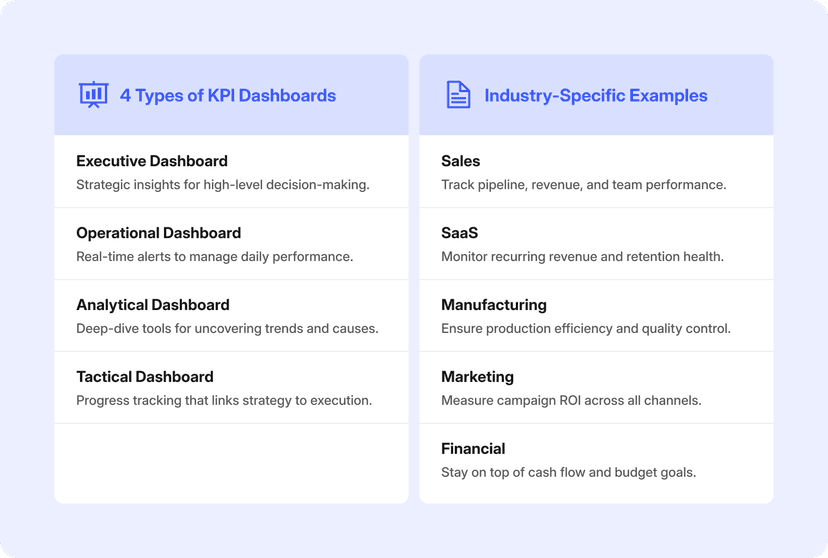
Task: Select the Sales industry example
Action: [460, 161]
